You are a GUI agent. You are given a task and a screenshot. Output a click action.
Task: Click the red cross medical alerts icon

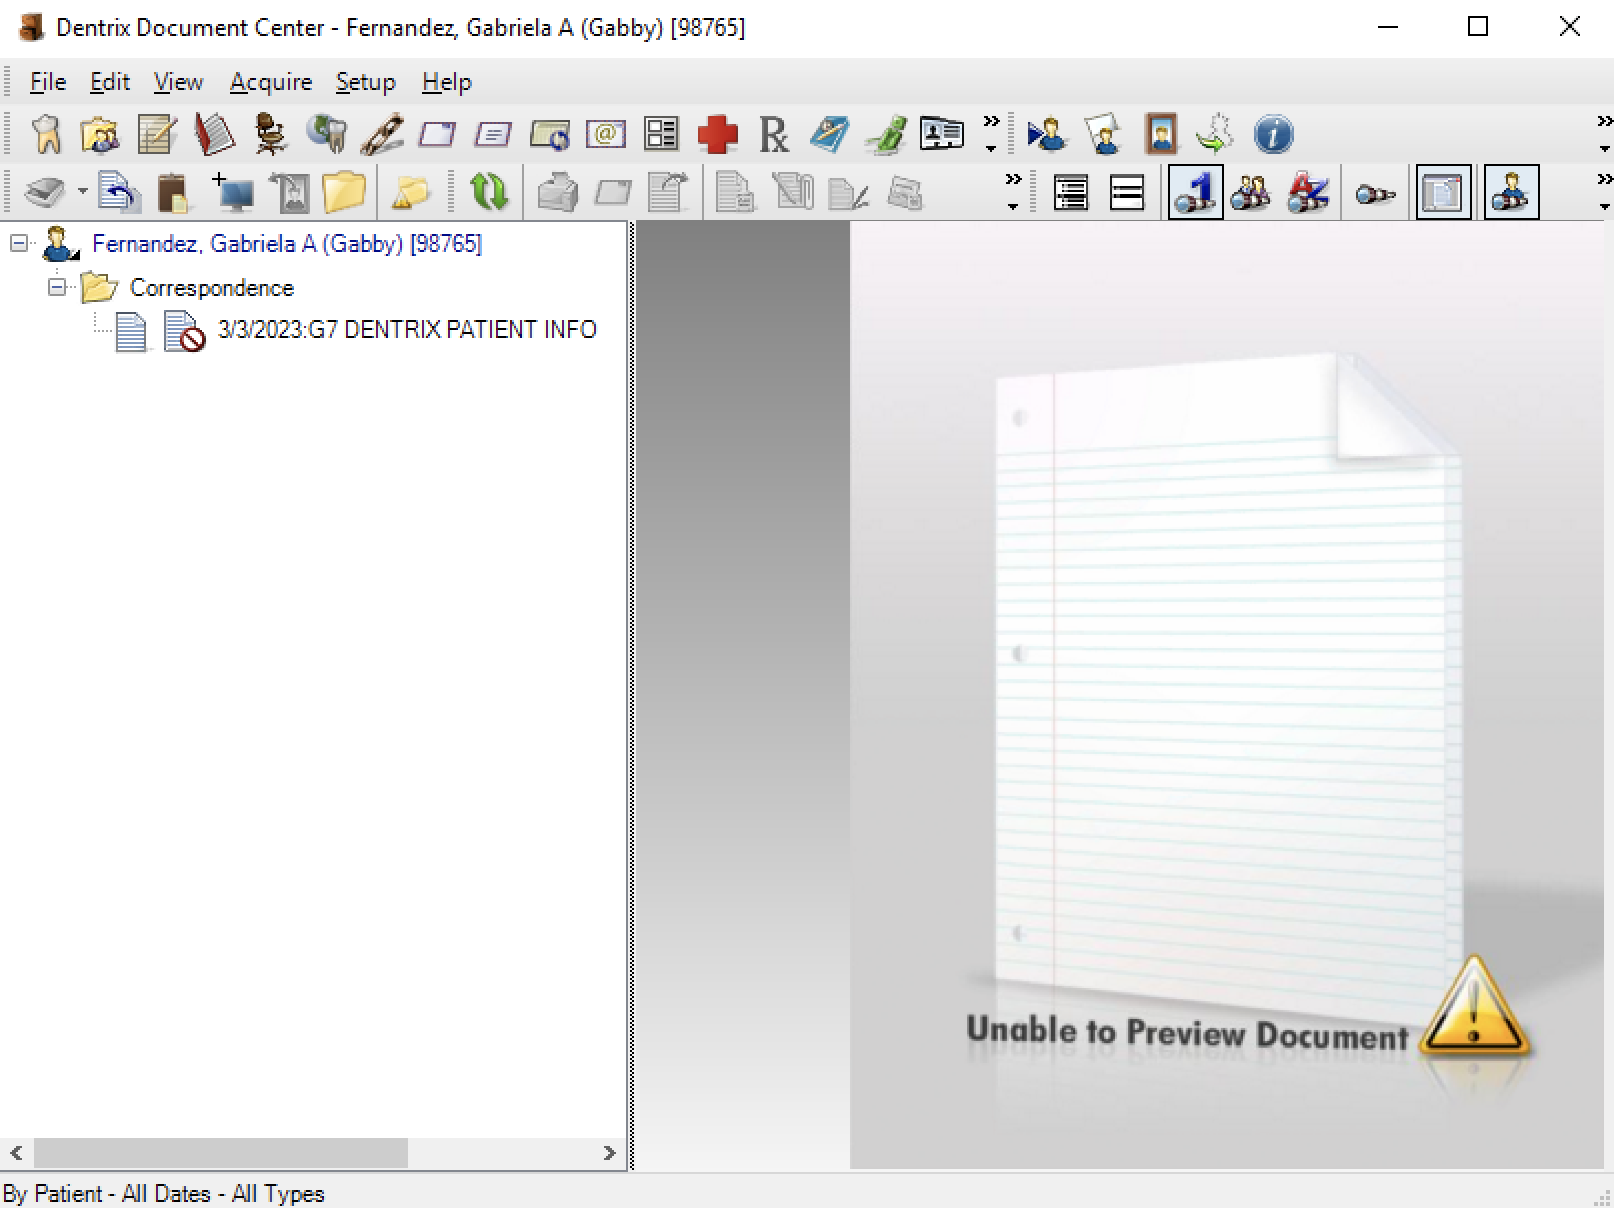tap(717, 134)
